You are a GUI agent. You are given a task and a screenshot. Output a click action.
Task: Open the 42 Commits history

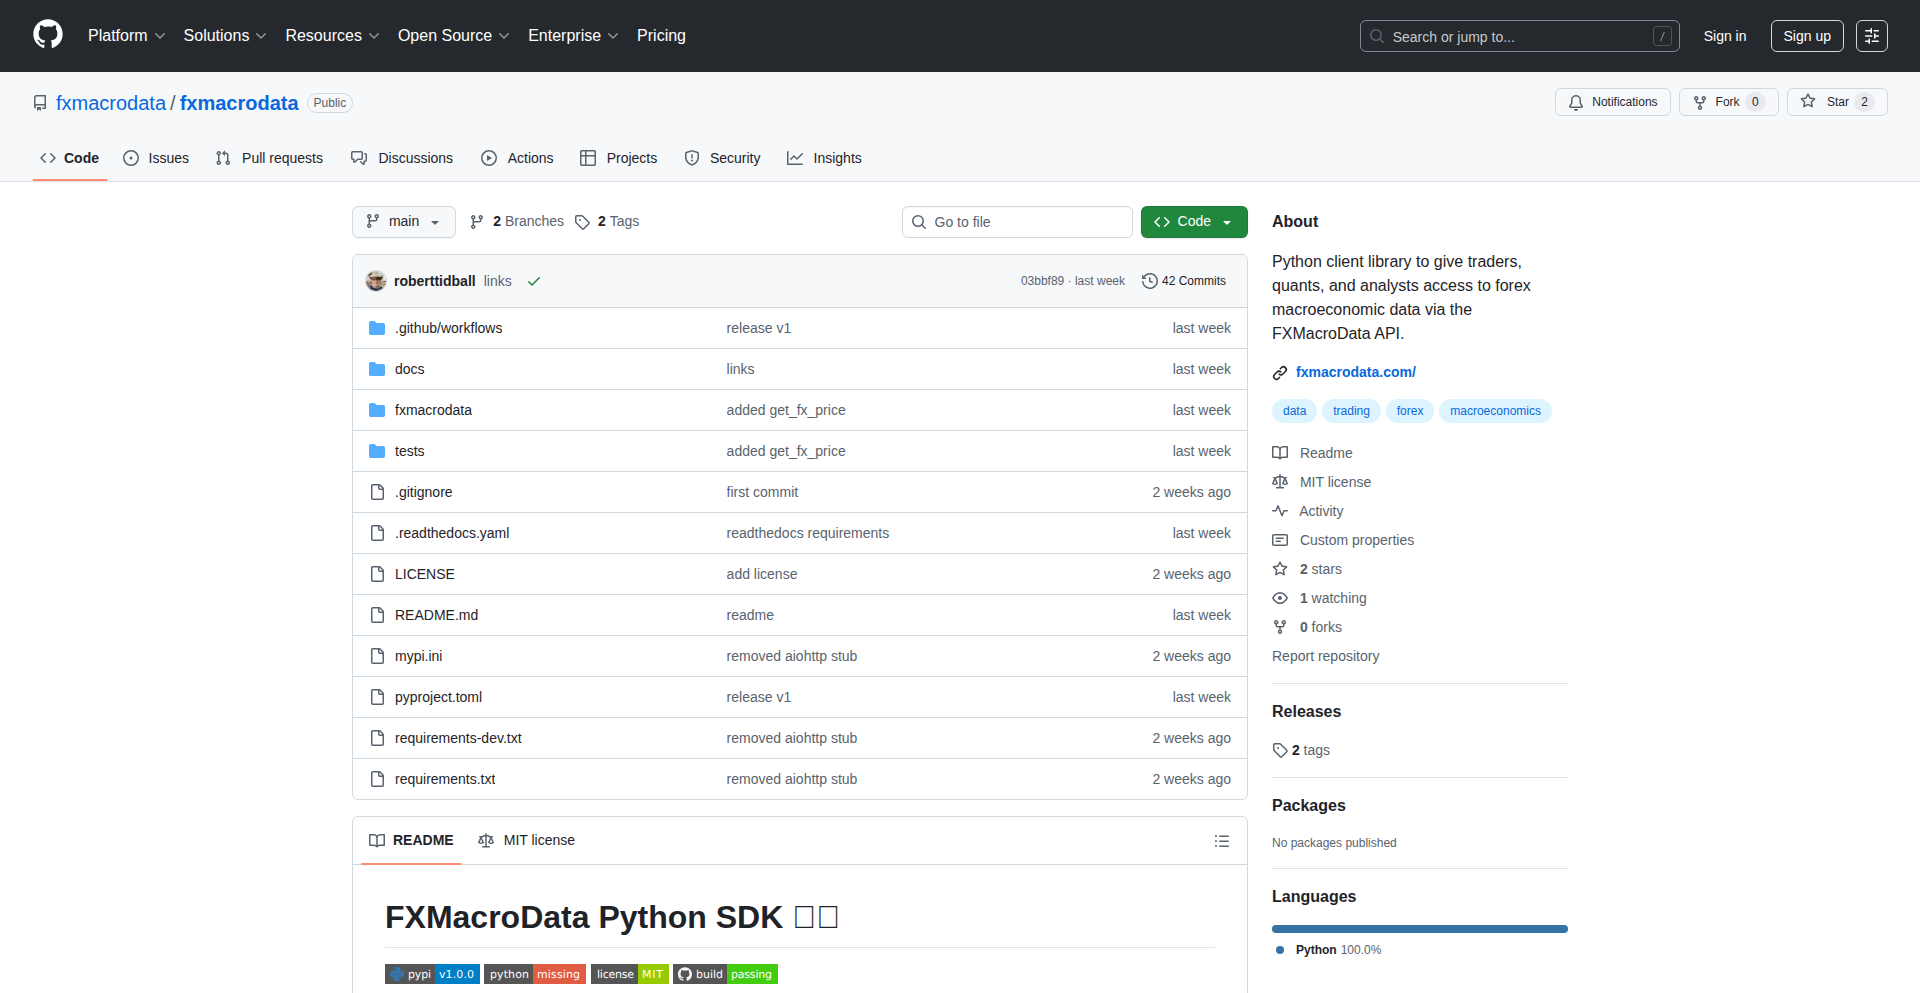coord(1184,281)
